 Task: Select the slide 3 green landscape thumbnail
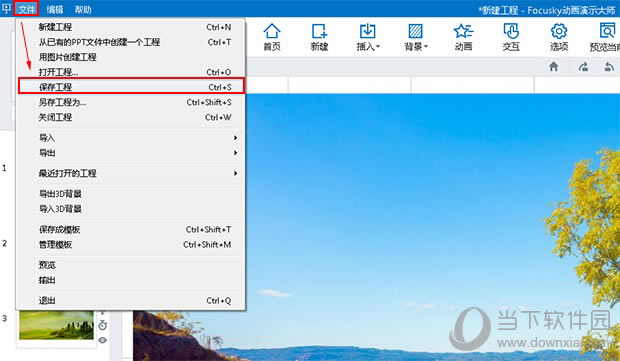click(56, 325)
